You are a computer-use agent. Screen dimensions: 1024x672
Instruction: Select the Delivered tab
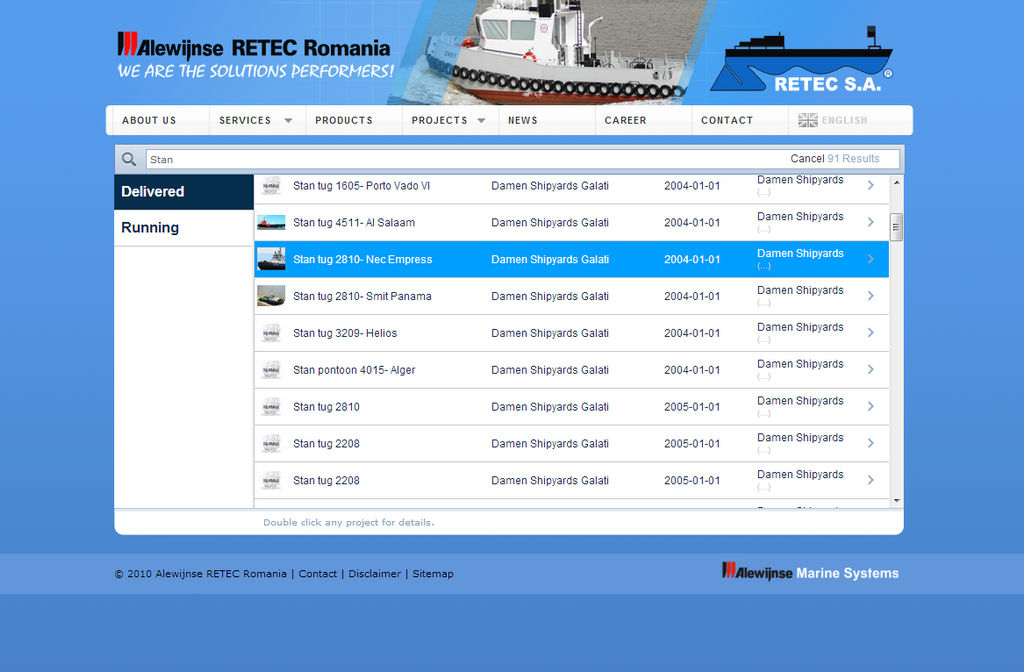coord(184,191)
